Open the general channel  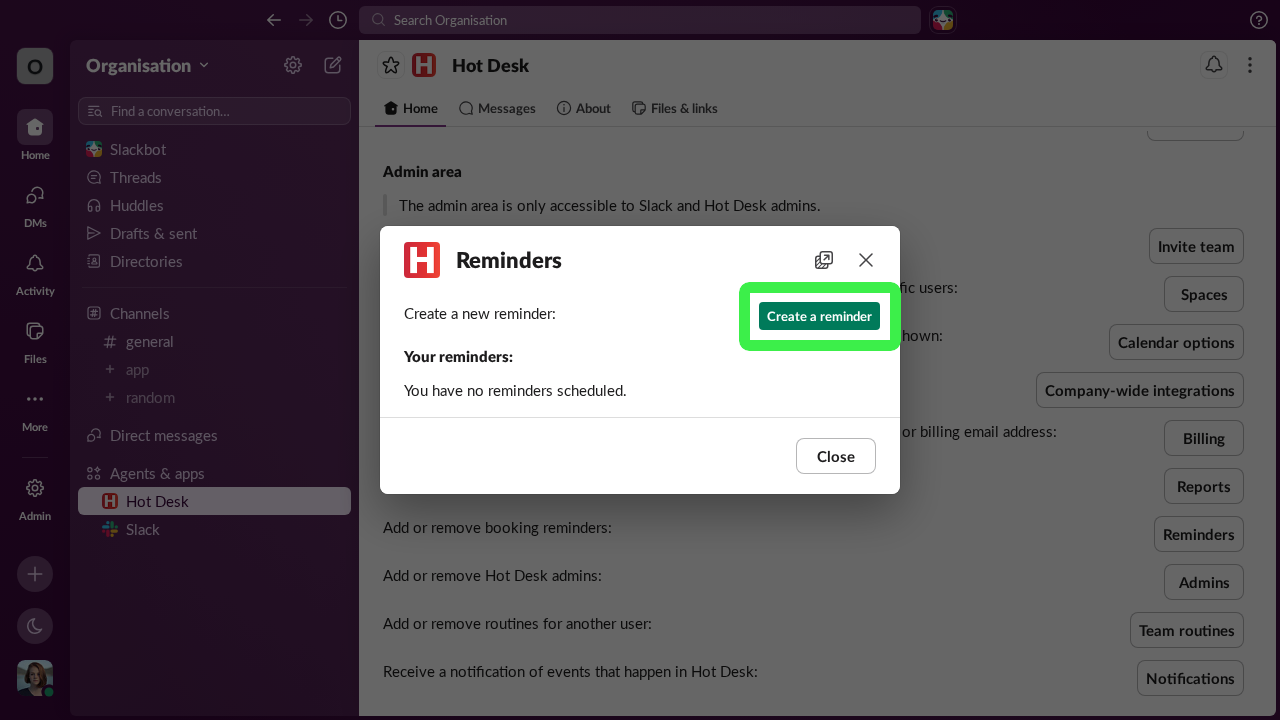pos(214,341)
